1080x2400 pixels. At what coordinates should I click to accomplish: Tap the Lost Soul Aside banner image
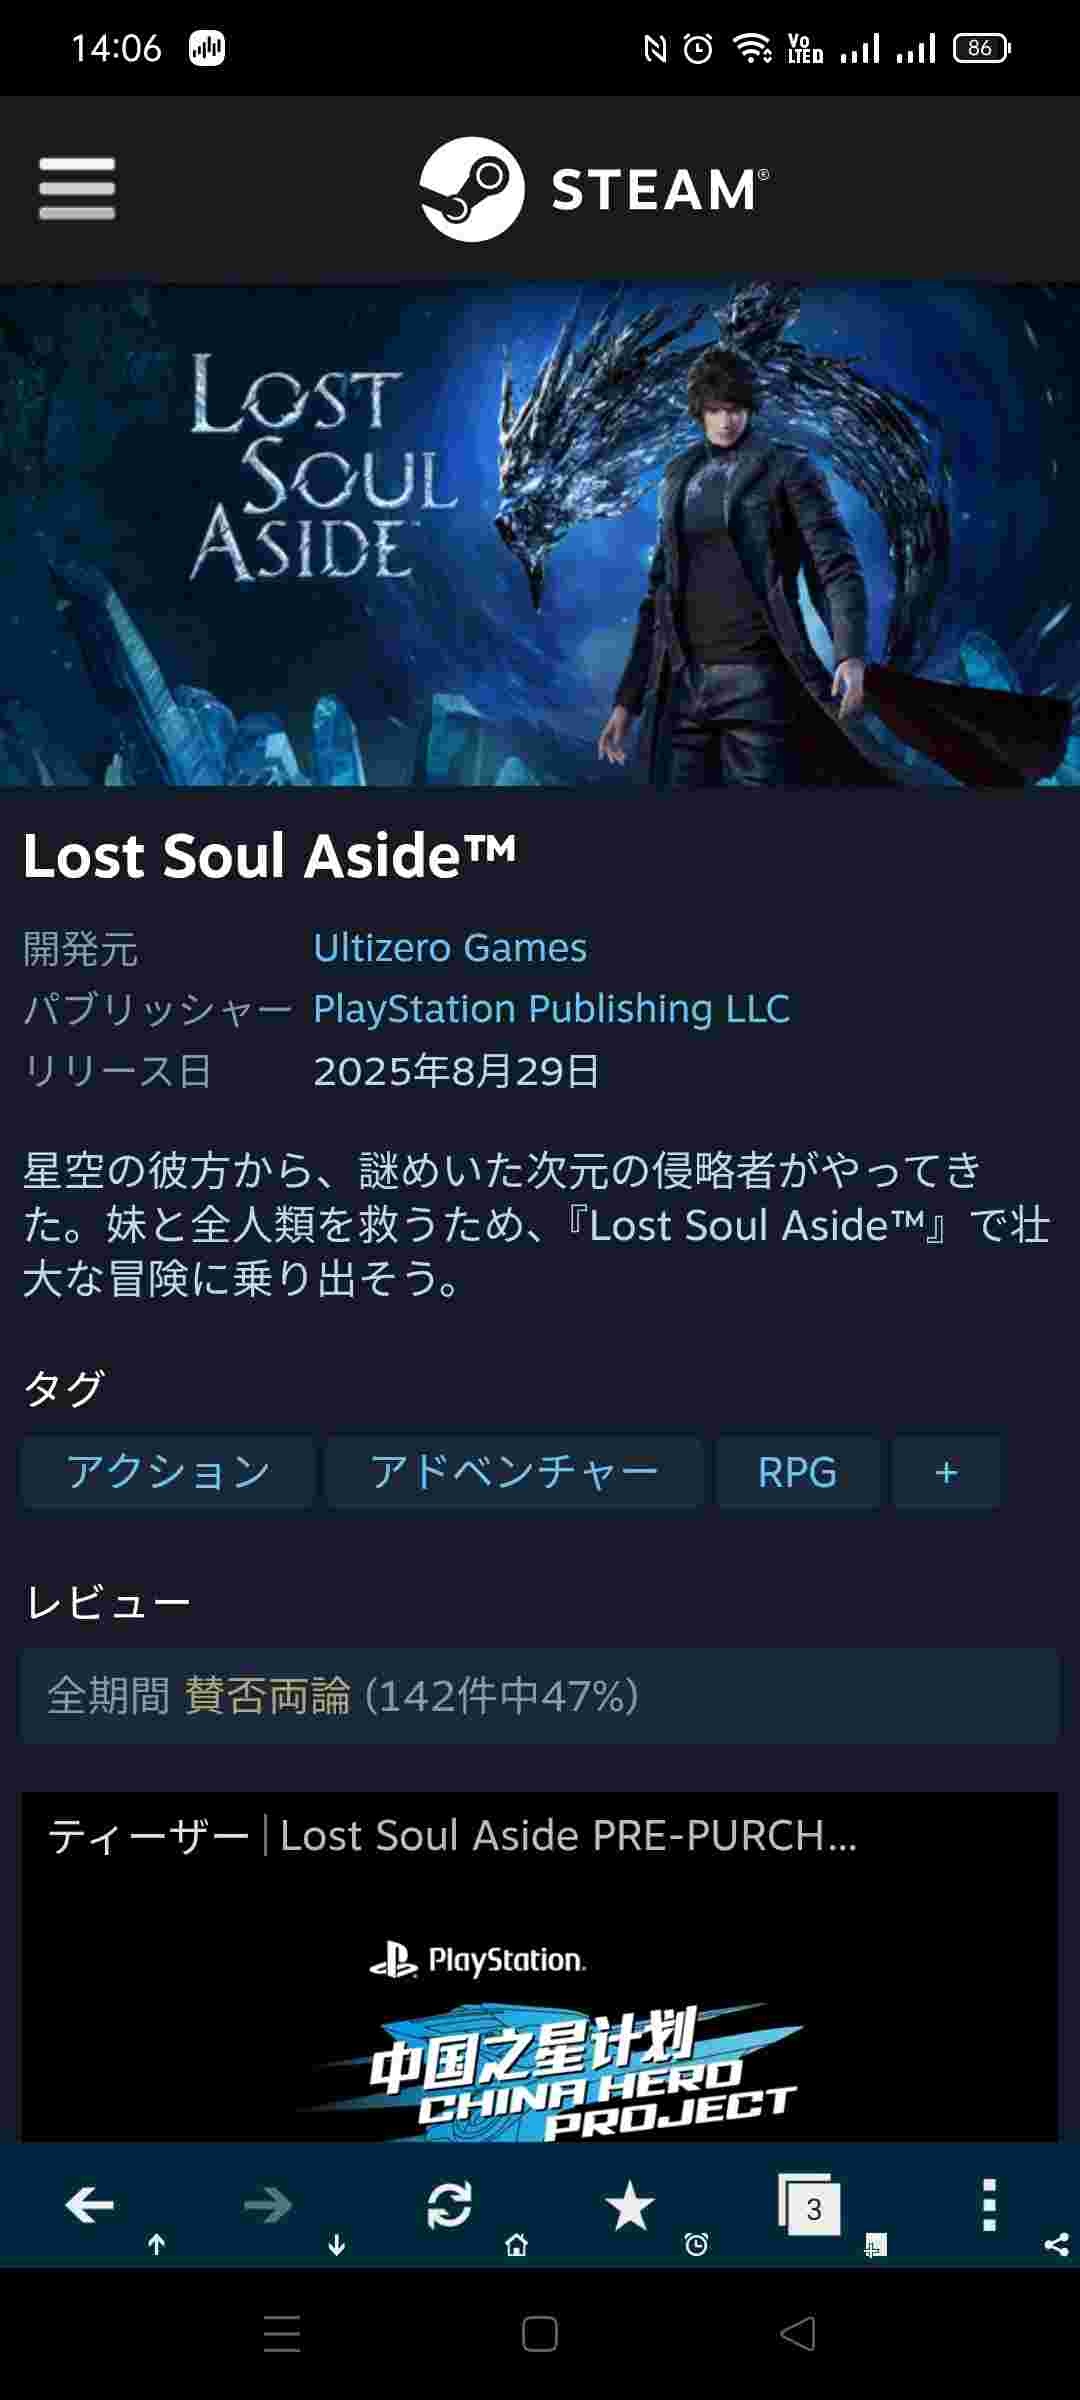click(x=540, y=535)
